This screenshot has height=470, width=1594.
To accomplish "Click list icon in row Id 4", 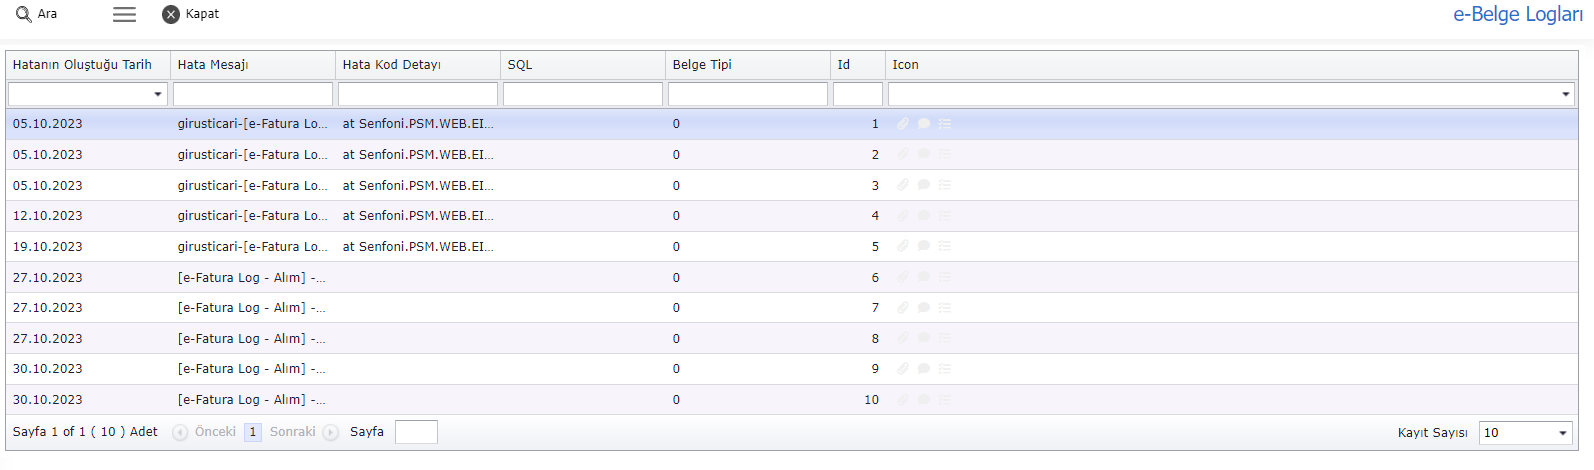I will (x=945, y=215).
